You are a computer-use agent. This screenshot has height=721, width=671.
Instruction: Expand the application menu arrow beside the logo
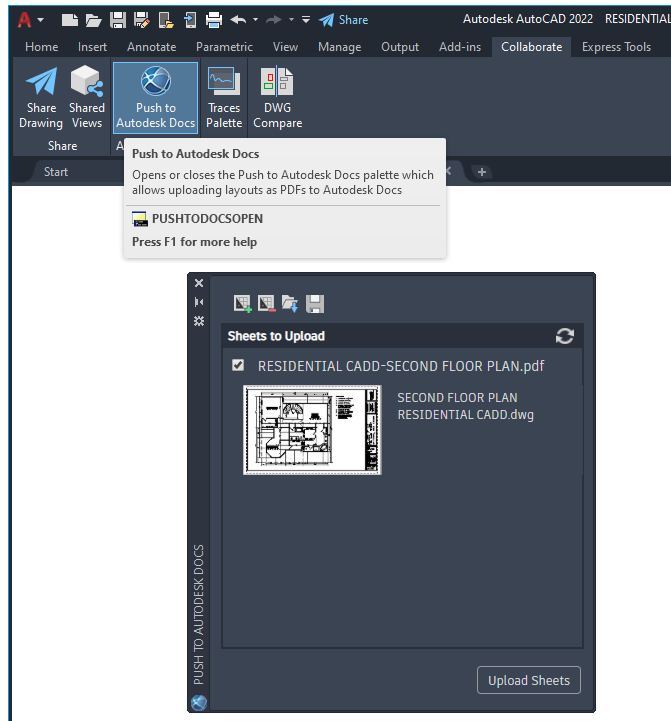click(x=40, y=20)
